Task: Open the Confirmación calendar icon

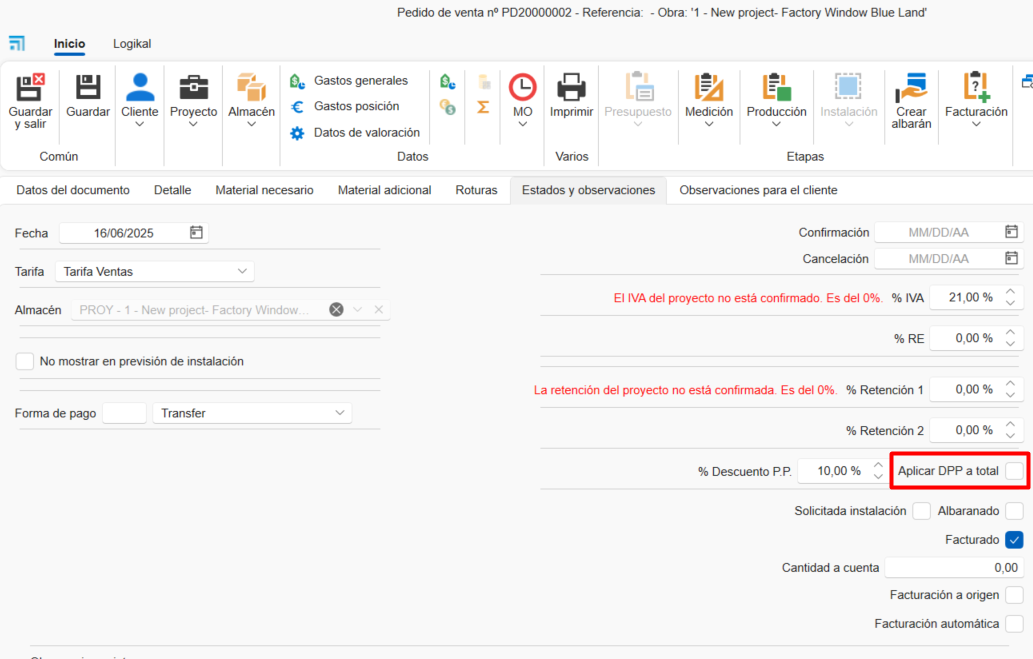Action: pyautogui.click(x=1011, y=232)
